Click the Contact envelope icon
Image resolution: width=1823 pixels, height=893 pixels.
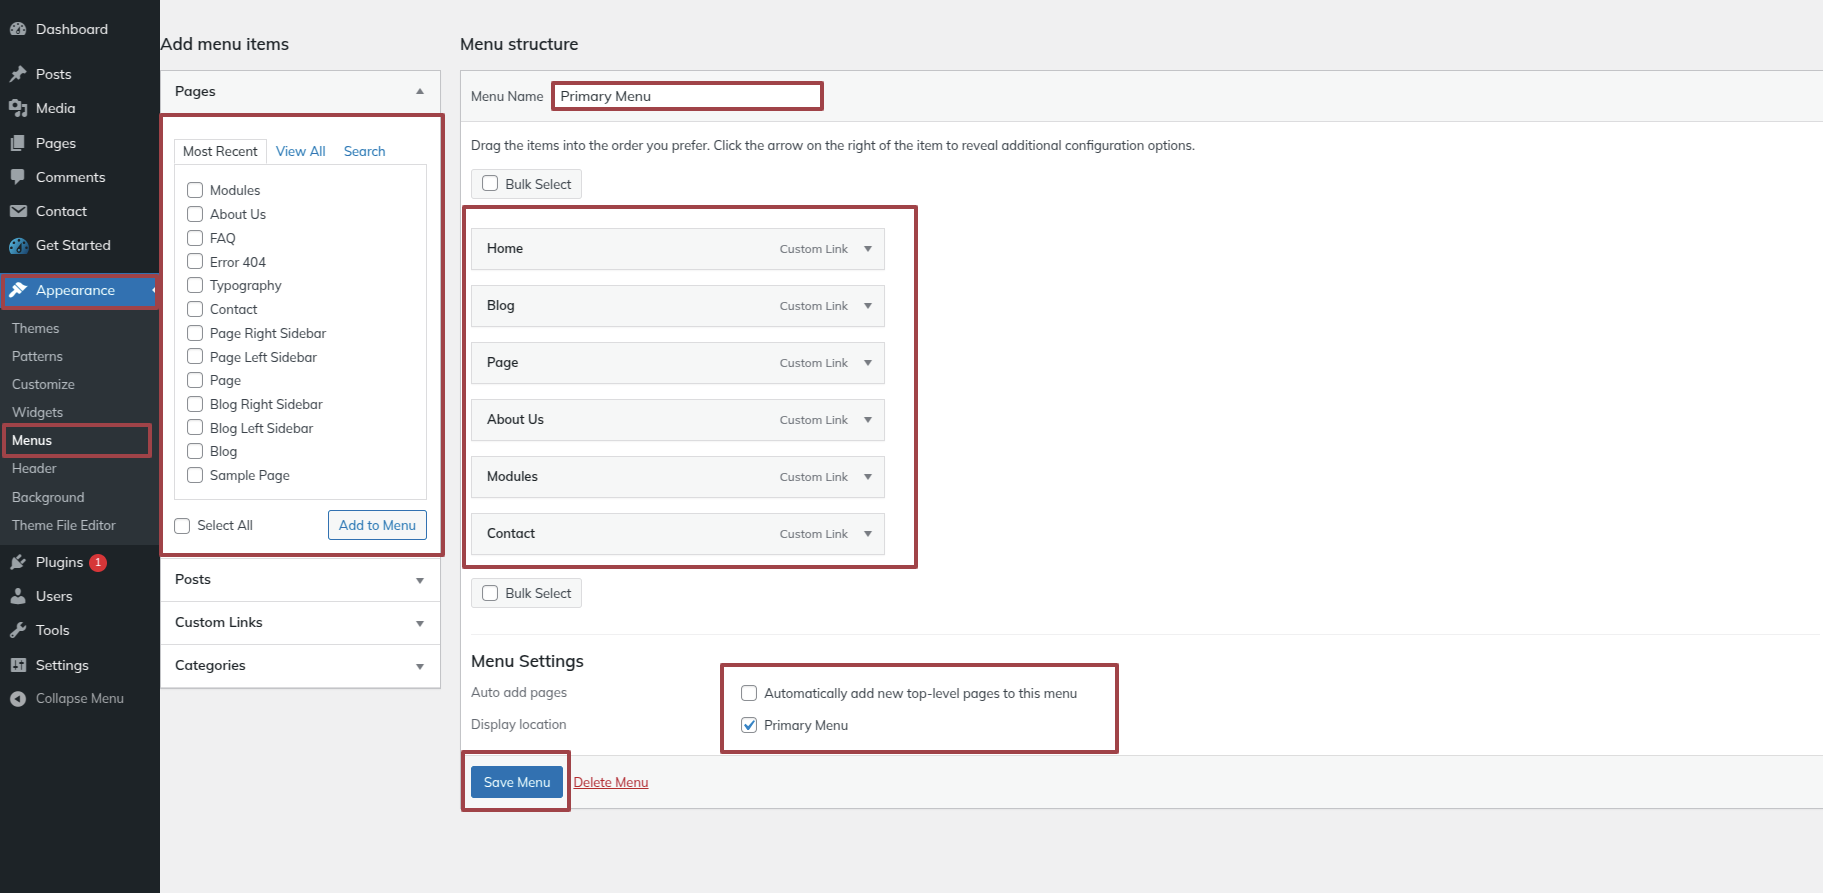pos(18,211)
